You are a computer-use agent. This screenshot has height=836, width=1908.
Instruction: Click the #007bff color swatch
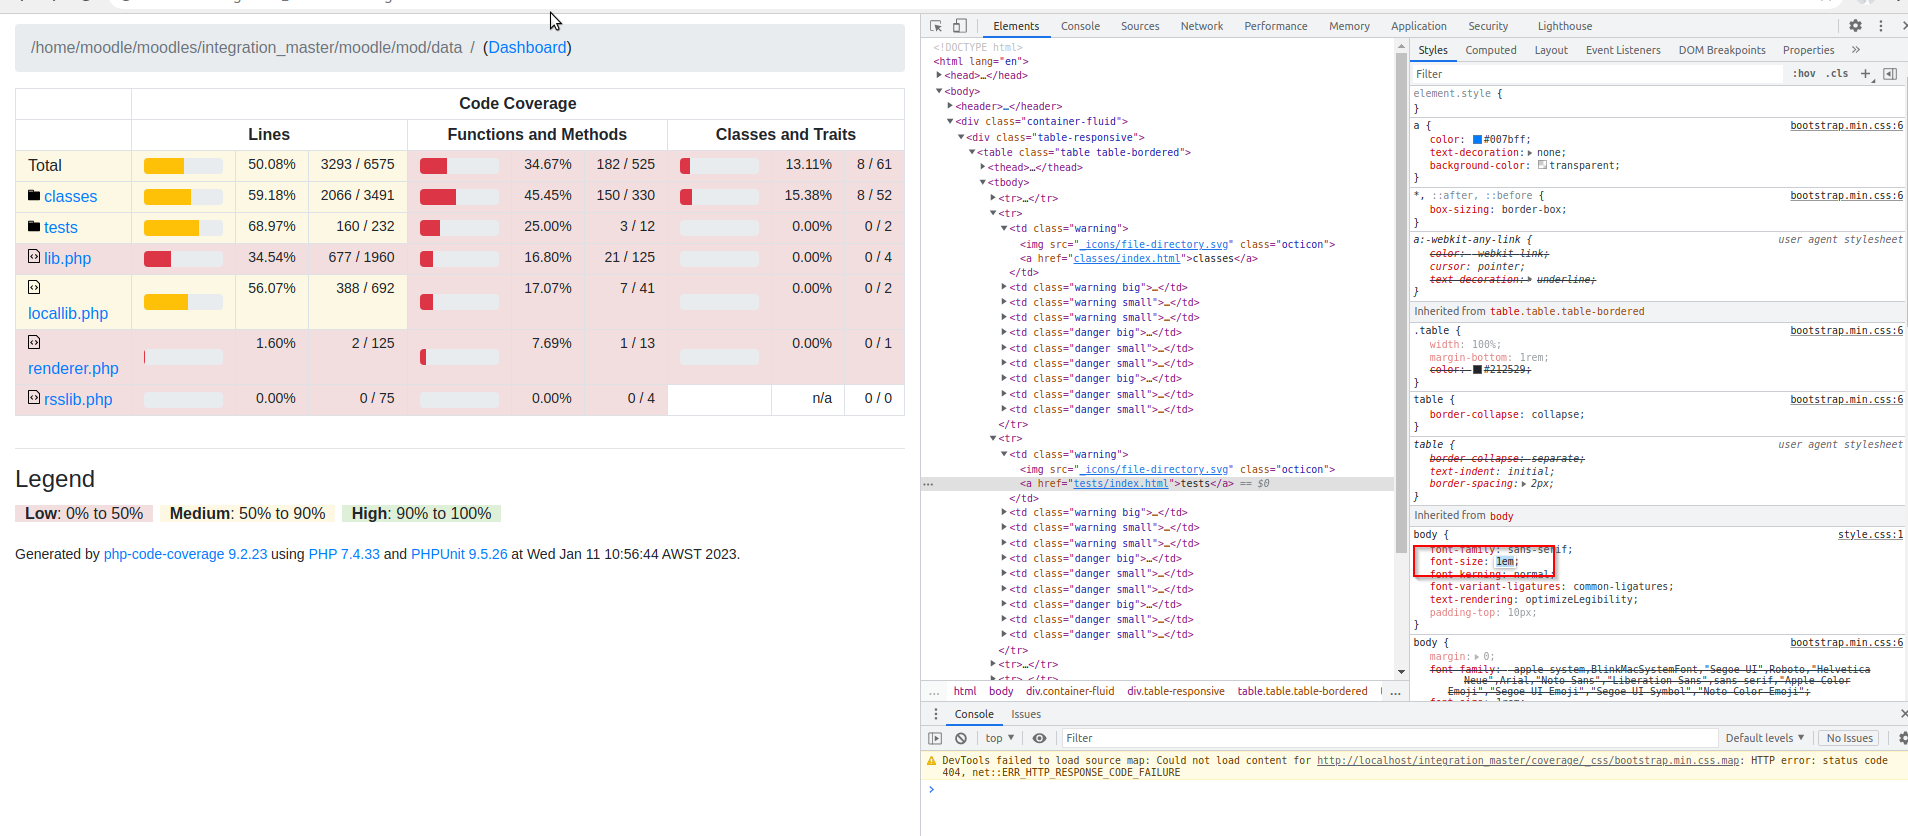(x=1478, y=140)
